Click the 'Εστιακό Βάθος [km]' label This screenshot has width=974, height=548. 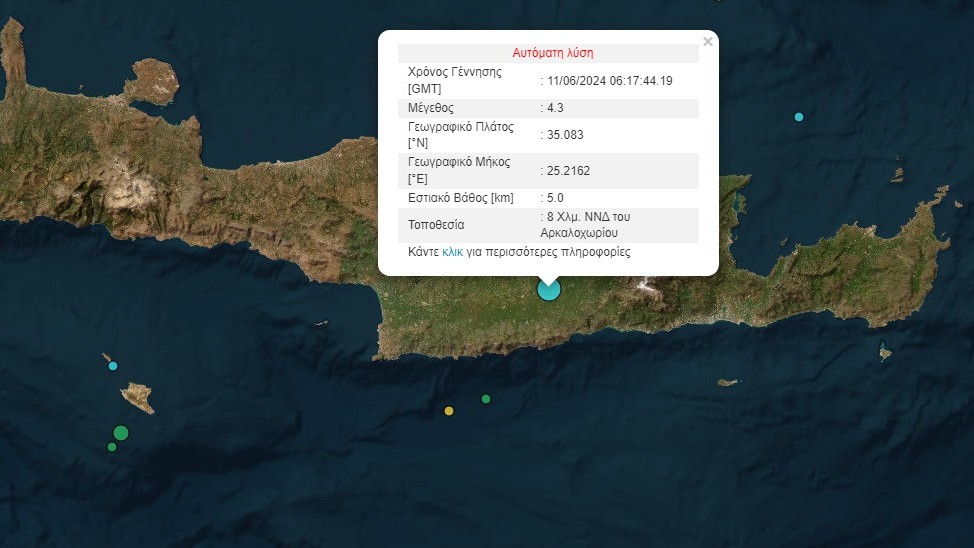pyautogui.click(x=460, y=198)
